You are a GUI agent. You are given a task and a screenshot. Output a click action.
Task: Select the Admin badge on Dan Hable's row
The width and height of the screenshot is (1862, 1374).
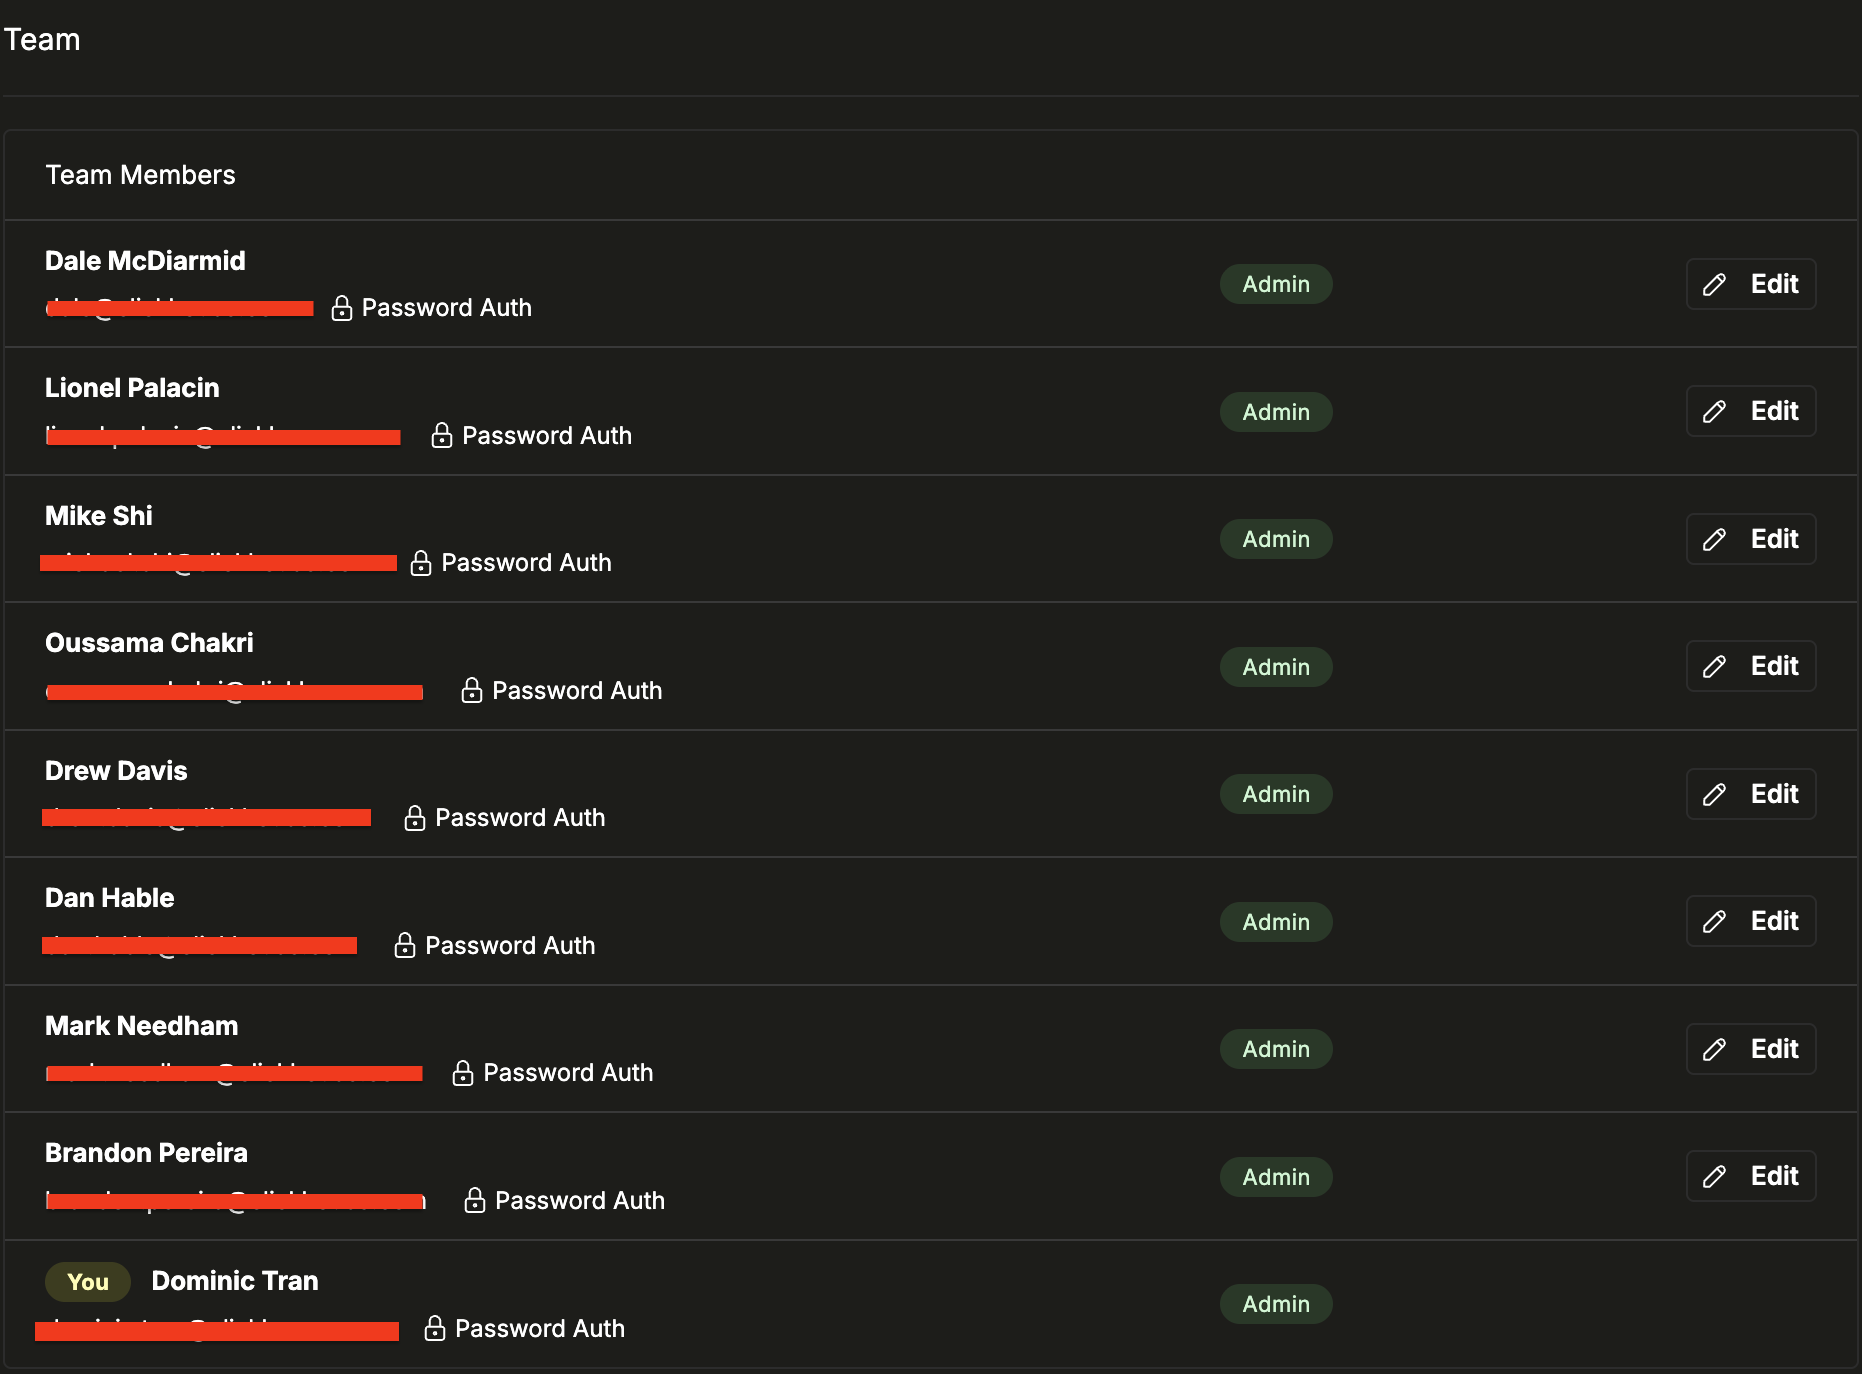1275,921
